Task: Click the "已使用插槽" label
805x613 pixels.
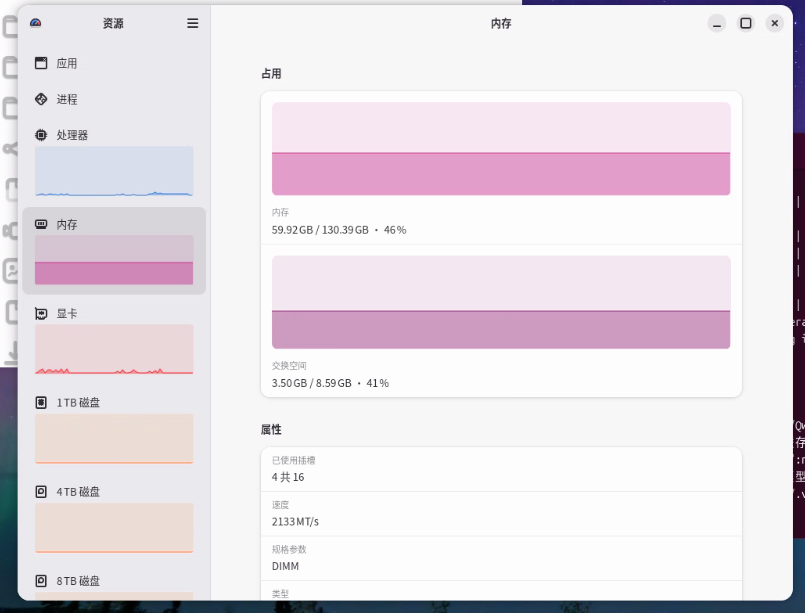Action: (x=293, y=460)
